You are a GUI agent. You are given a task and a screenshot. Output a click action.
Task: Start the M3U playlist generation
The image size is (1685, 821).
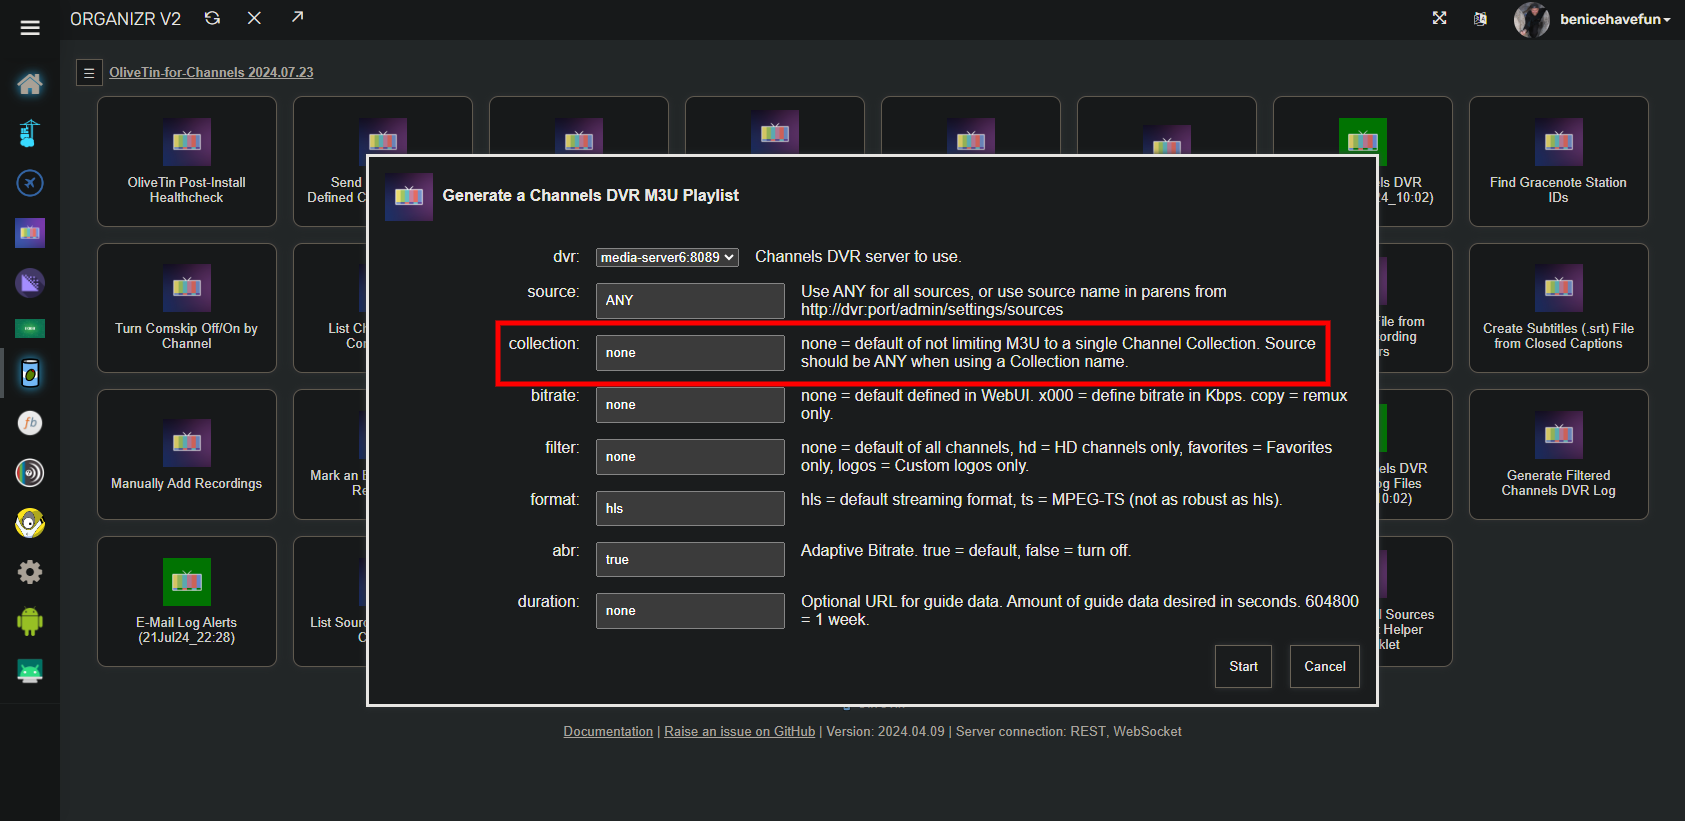point(1244,667)
